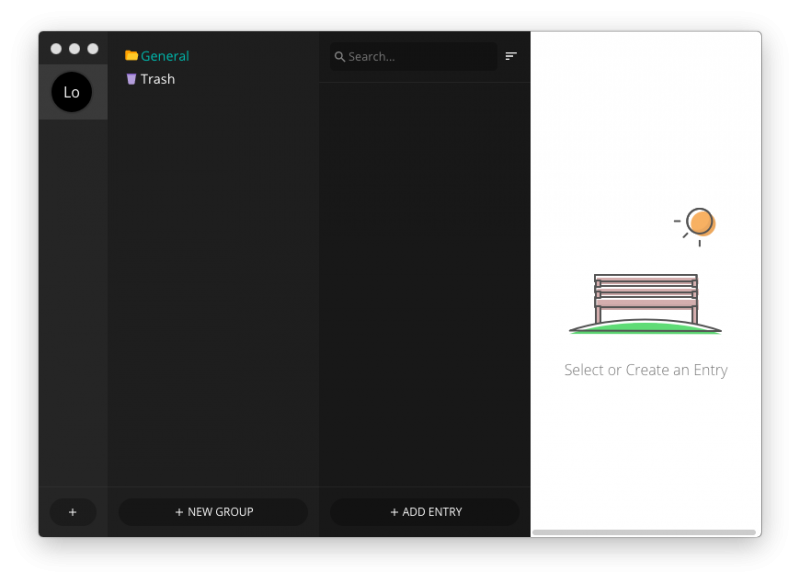The image size is (800, 582).
Task: Select the General group
Action: (x=164, y=56)
